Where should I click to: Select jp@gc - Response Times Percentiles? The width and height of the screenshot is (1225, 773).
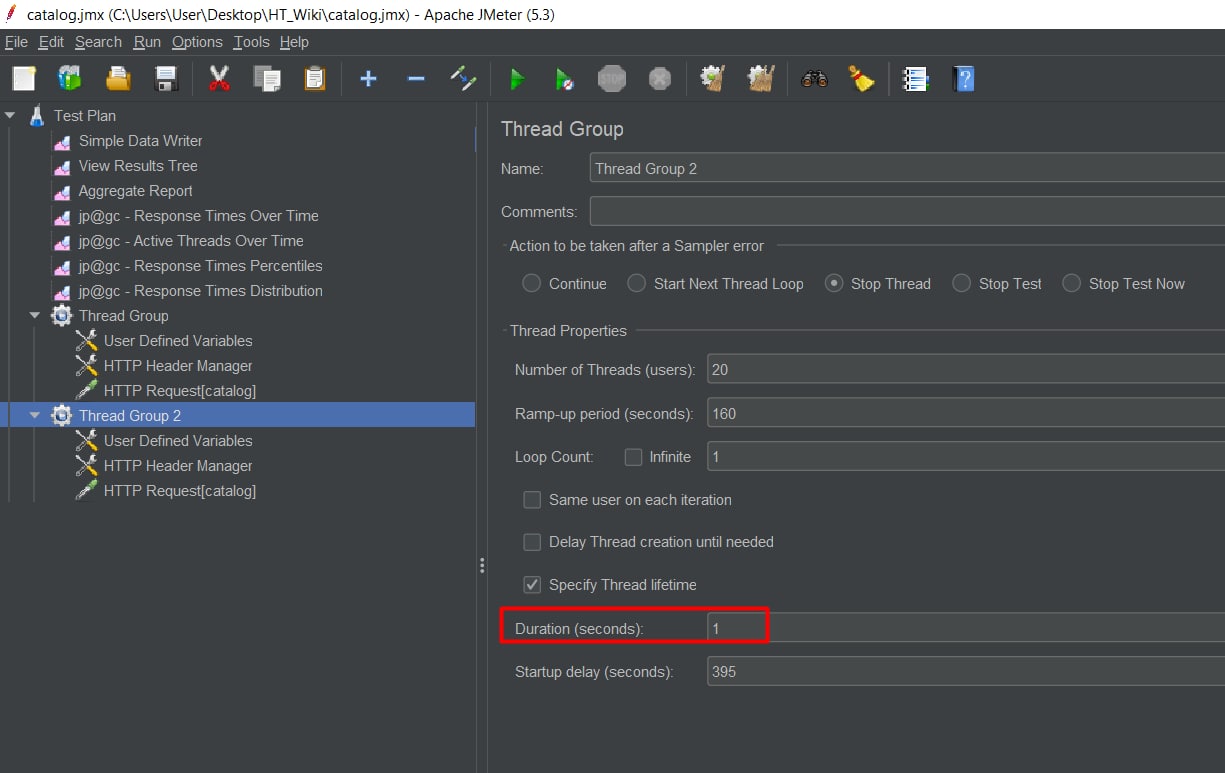click(201, 266)
